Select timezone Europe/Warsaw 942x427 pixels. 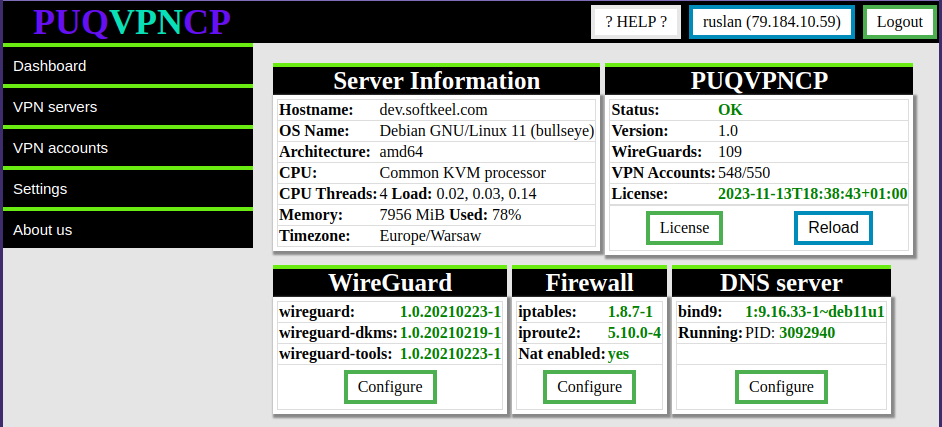coord(430,236)
